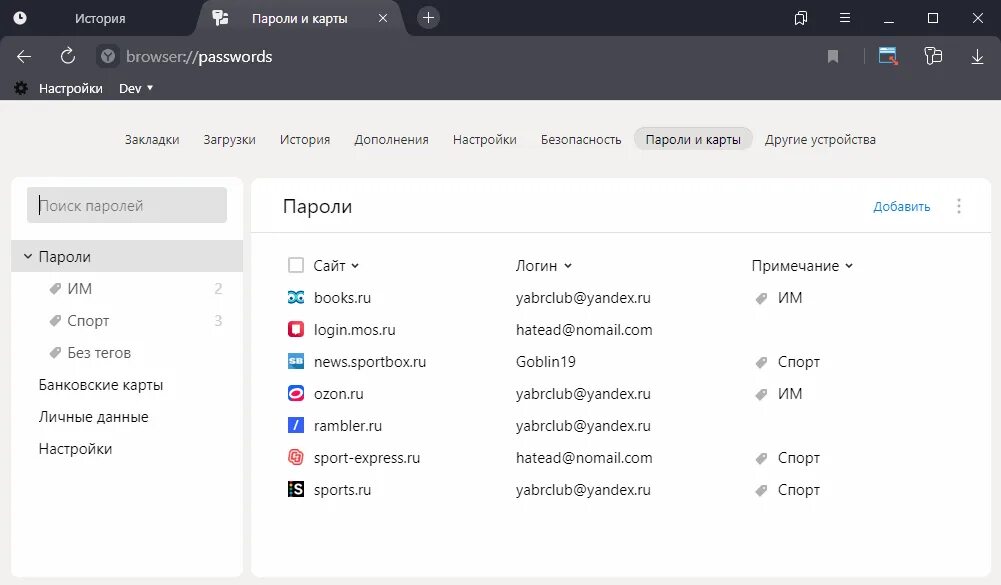Click the back navigation arrow

pos(25,57)
